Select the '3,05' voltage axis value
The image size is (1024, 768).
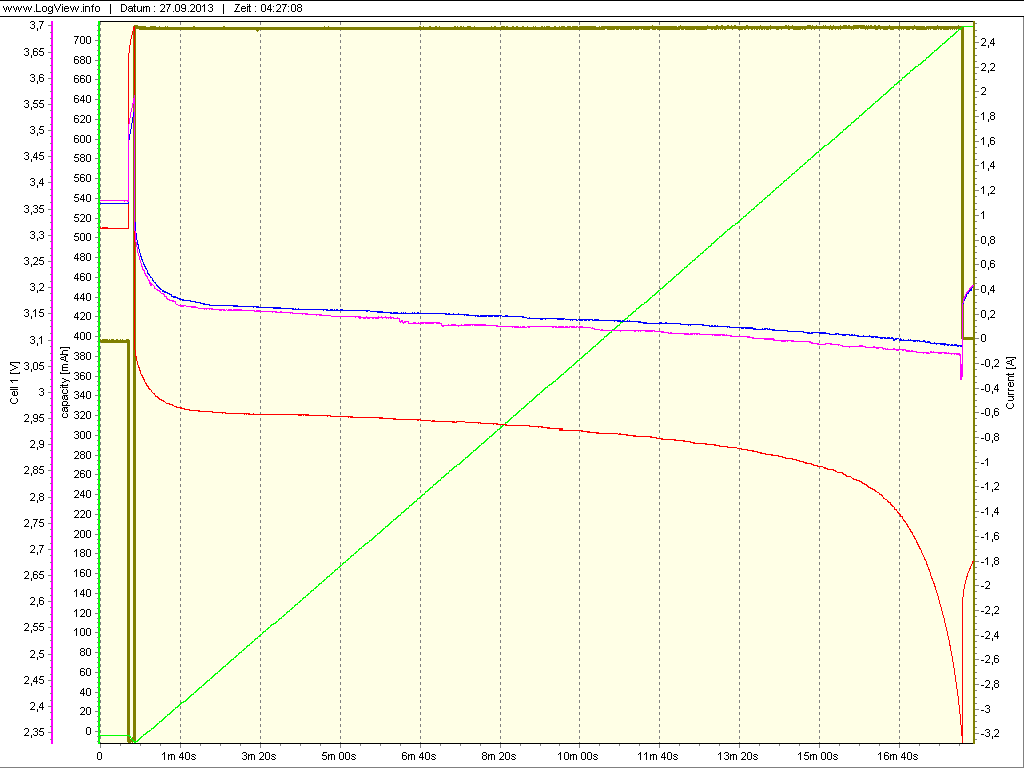(x=35, y=366)
